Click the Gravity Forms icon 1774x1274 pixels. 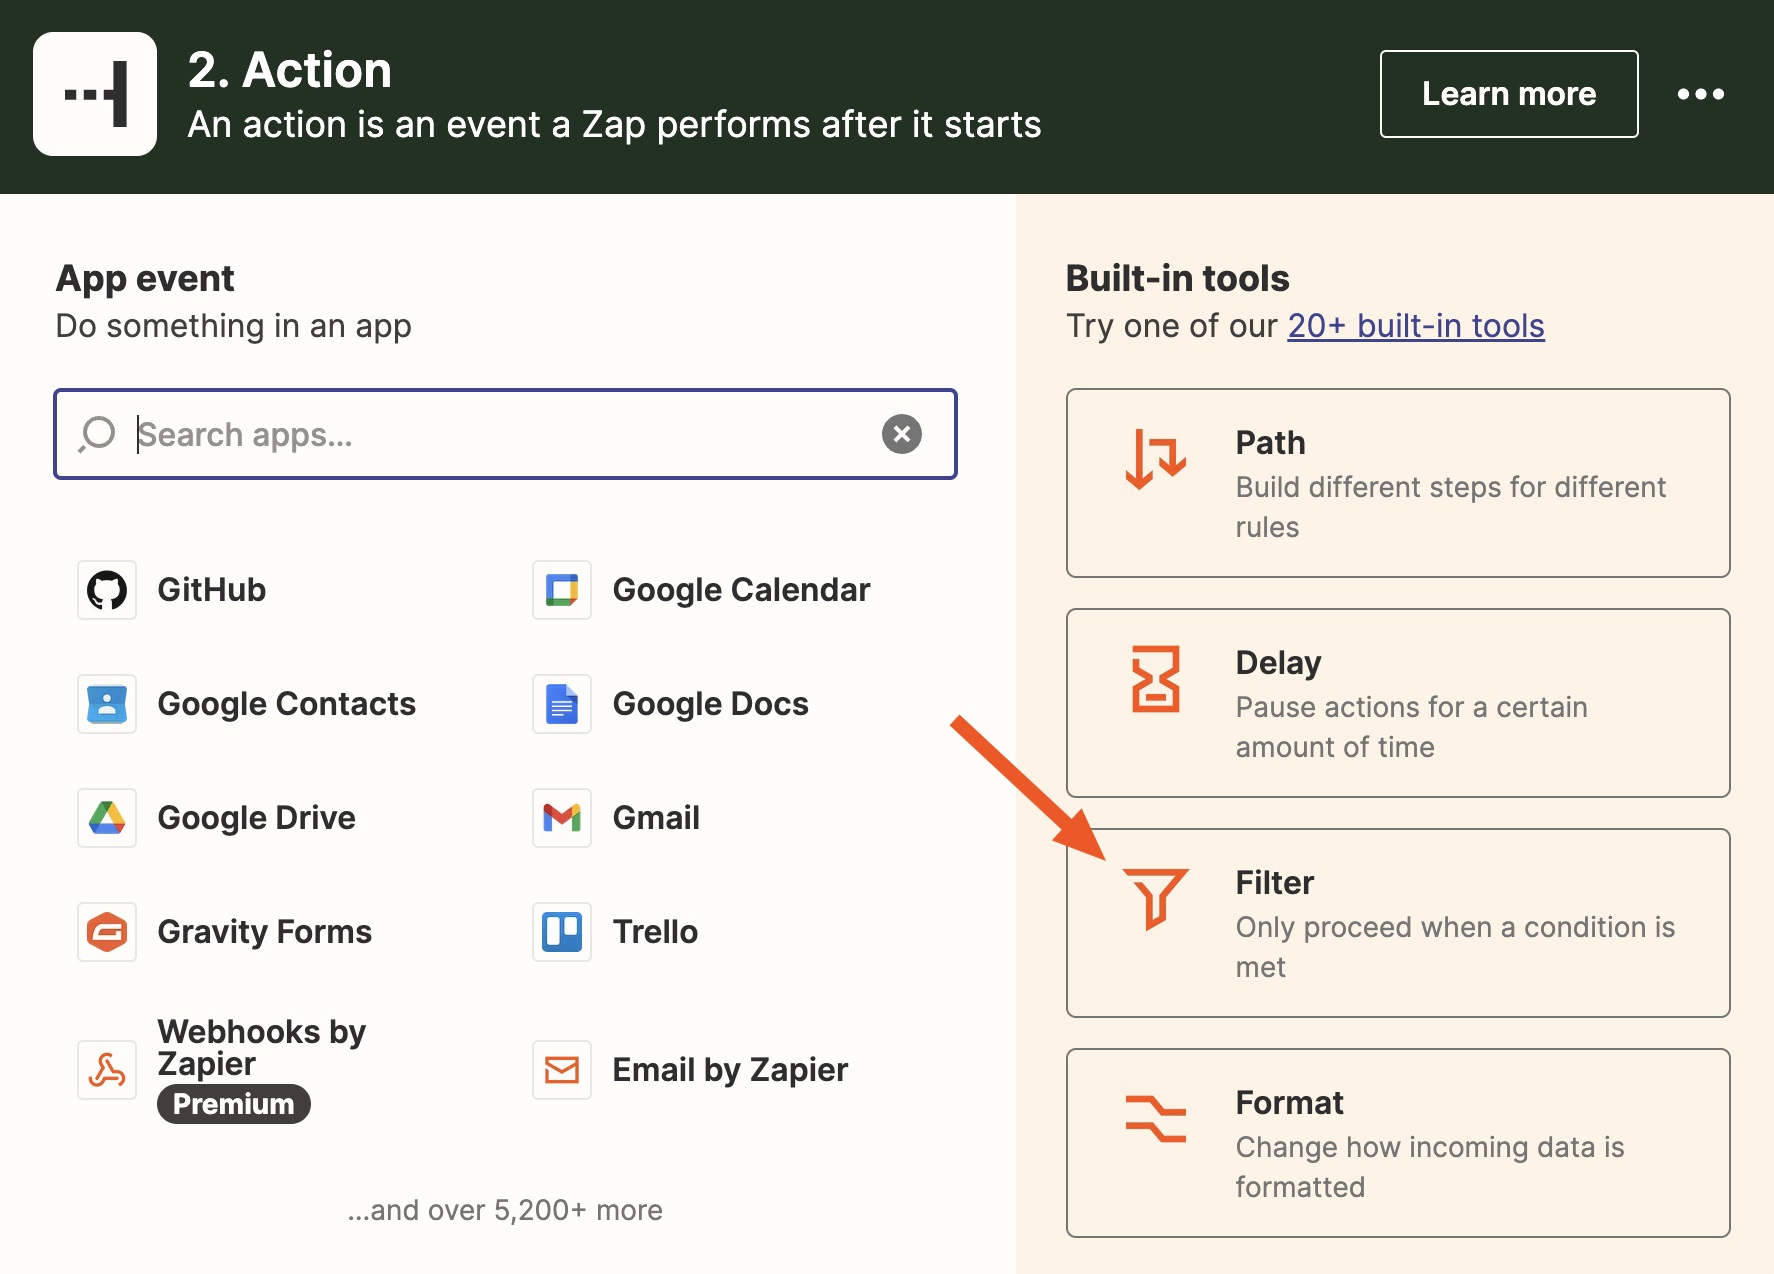tap(107, 932)
